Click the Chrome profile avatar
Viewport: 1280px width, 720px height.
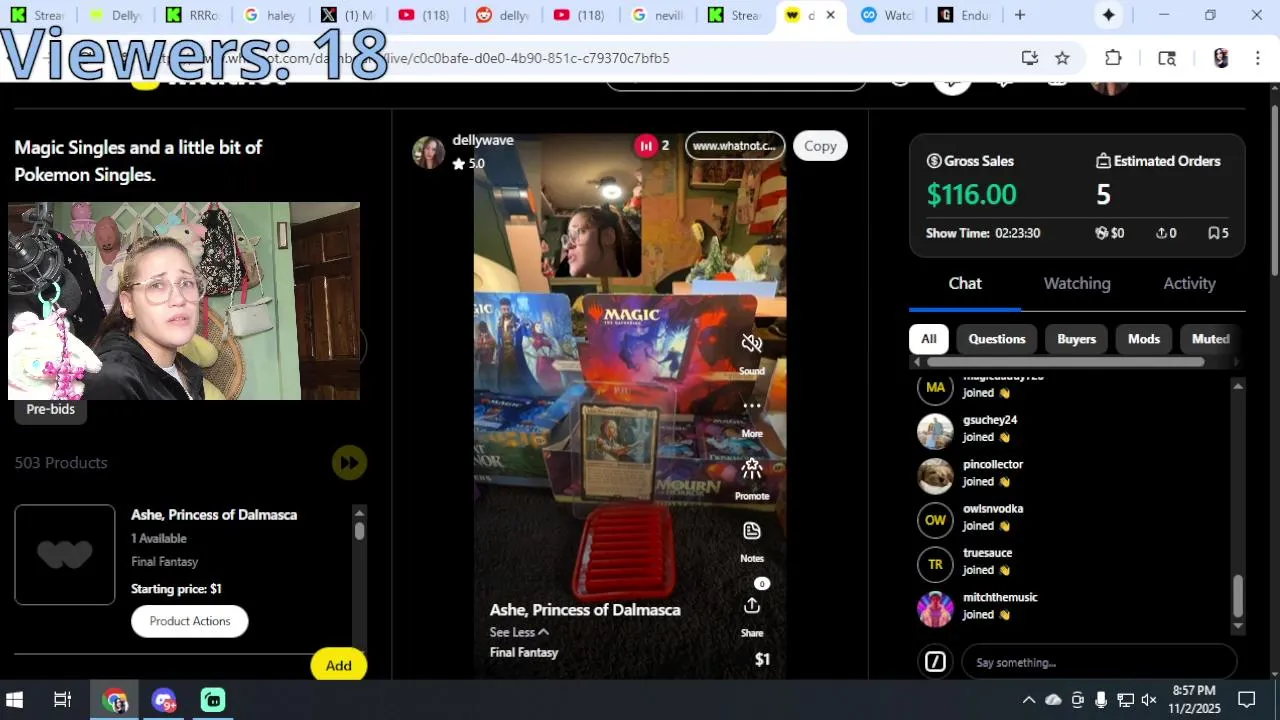coord(1220,58)
